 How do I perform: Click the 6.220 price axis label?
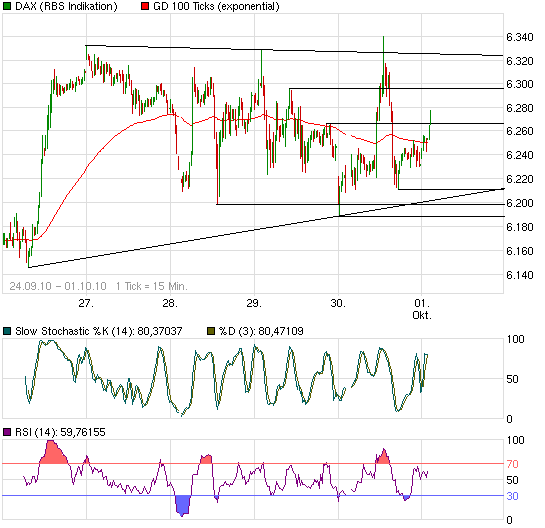pyautogui.click(x=520, y=179)
